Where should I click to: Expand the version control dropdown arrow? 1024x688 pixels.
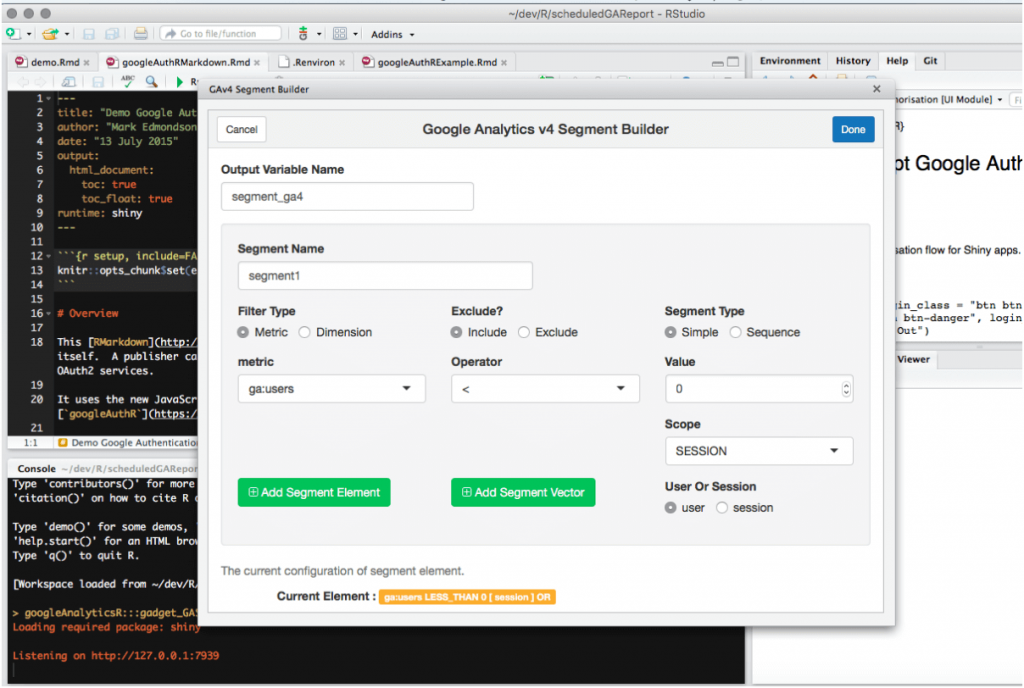pos(319,34)
